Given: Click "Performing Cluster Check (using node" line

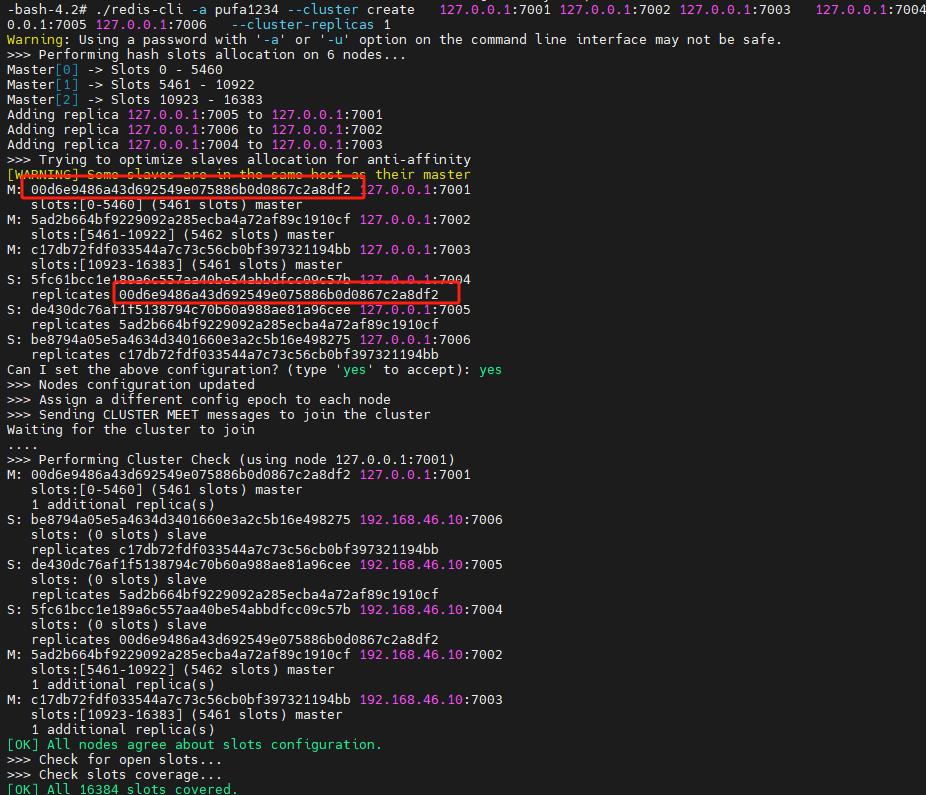Looking at the screenshot, I should point(231,460).
